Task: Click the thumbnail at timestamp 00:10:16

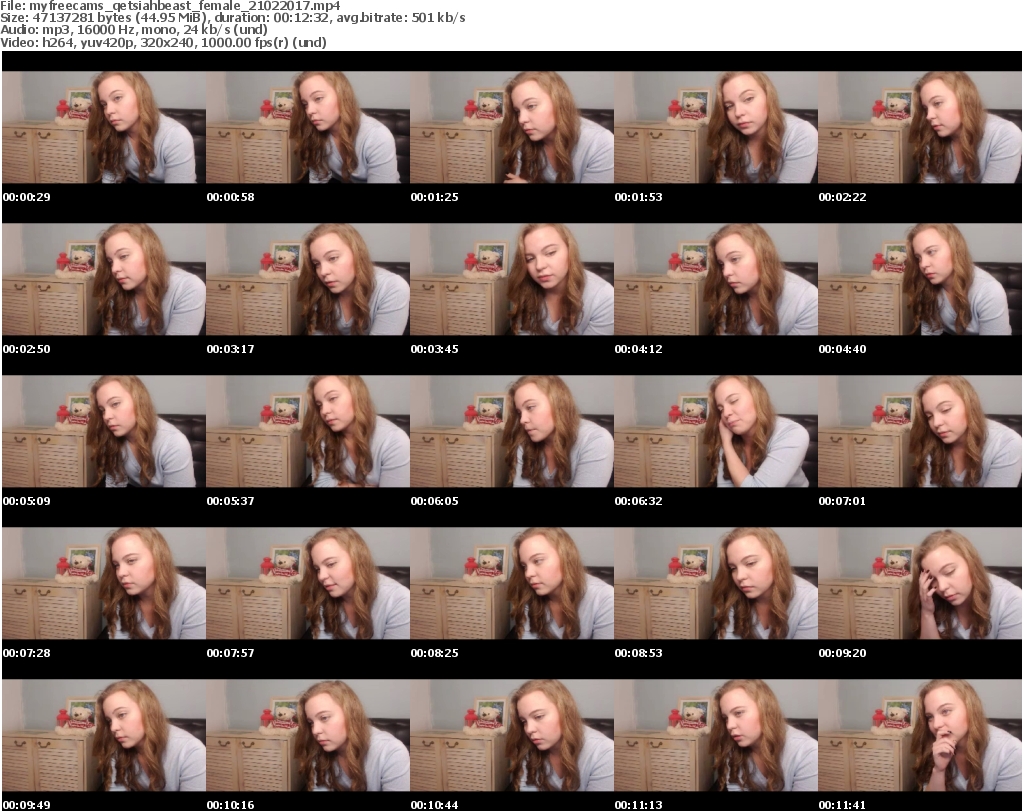Action: [x=308, y=735]
